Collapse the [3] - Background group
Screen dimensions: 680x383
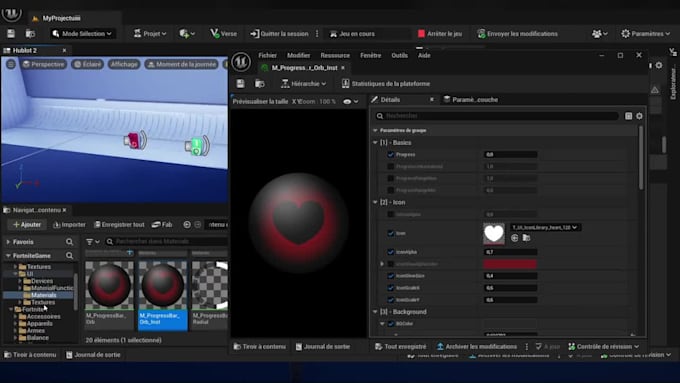pyautogui.click(x=375, y=311)
